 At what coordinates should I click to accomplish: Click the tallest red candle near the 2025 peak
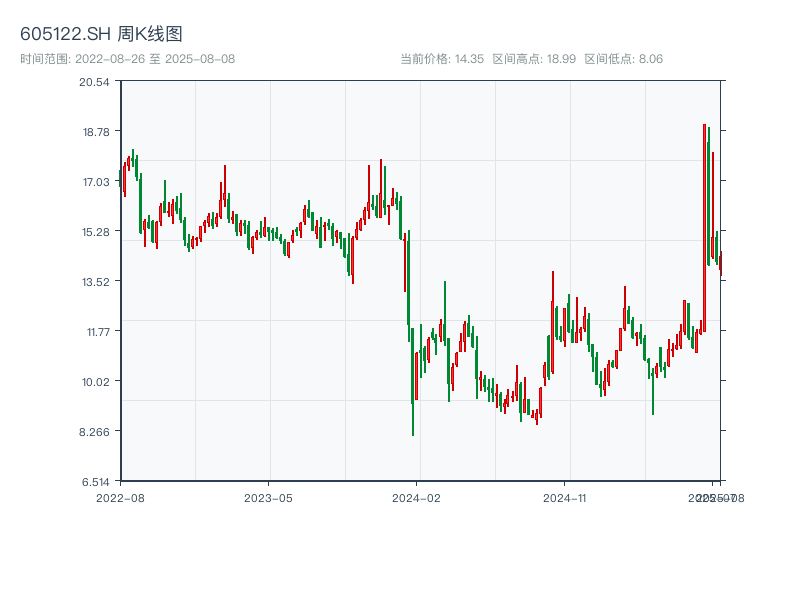coord(704,228)
